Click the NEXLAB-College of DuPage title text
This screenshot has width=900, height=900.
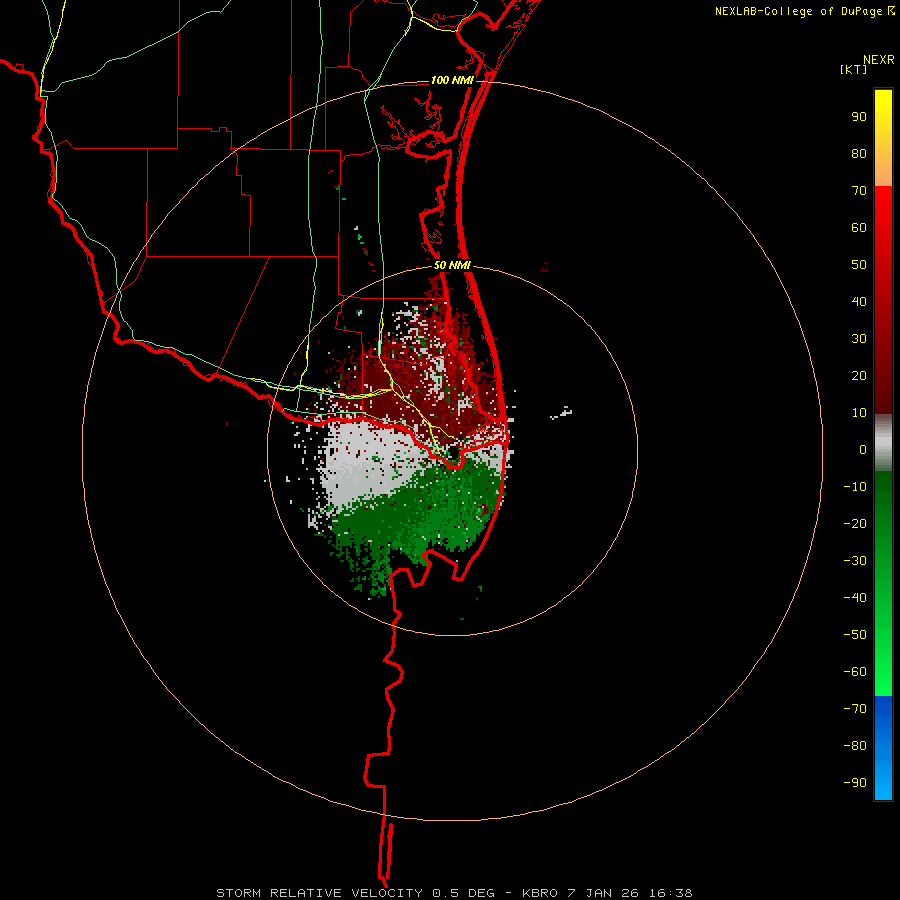pyautogui.click(x=799, y=11)
